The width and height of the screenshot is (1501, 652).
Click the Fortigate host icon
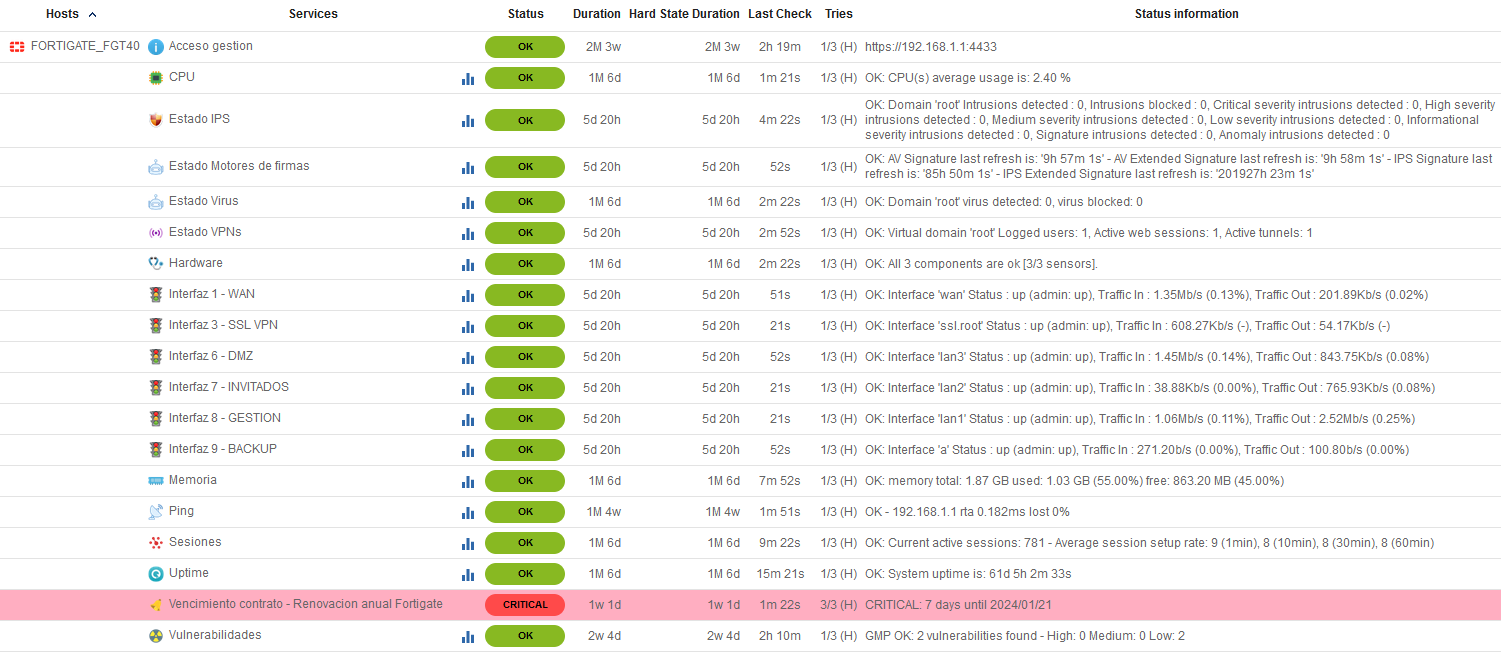[17, 47]
